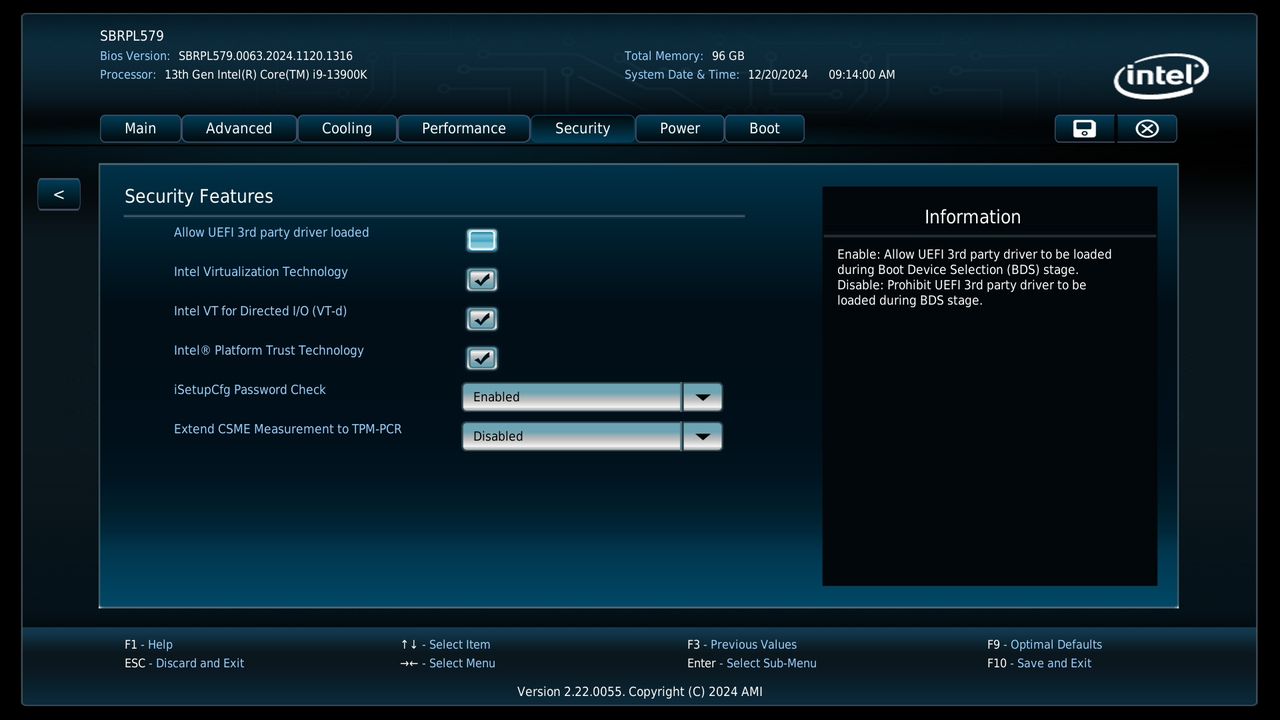Click the exit X icon button
Screen dimensions: 1280x720
click(1147, 128)
